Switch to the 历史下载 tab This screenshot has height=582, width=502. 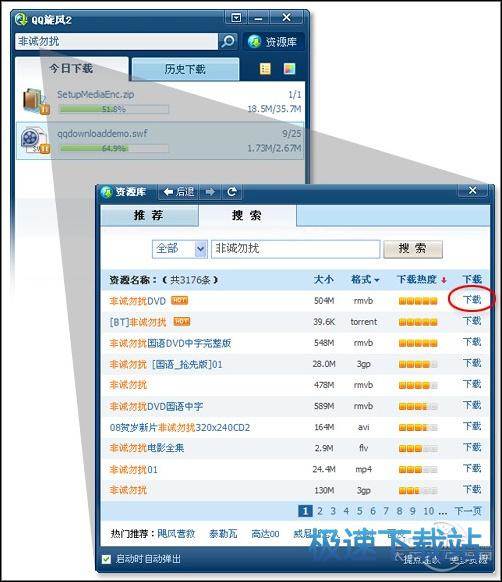coord(185,69)
